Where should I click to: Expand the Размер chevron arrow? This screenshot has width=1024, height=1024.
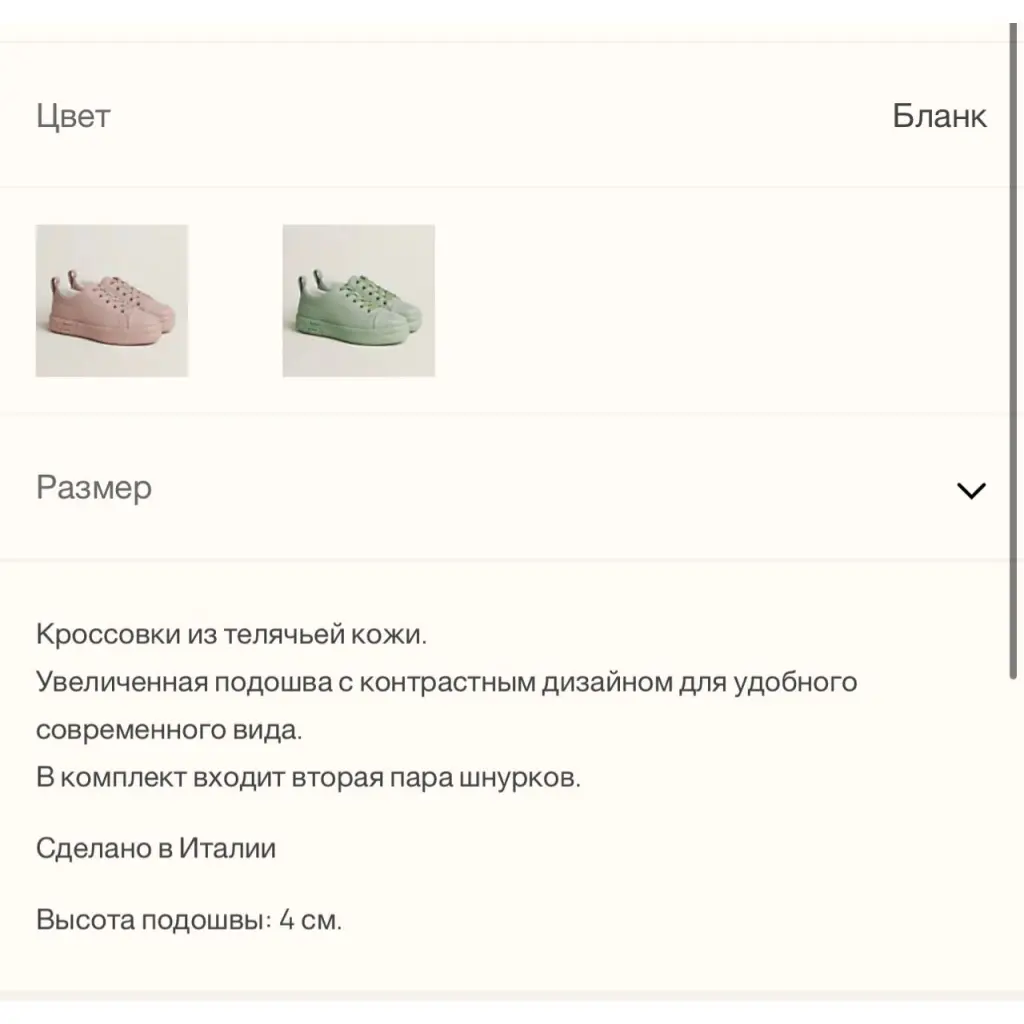[970, 490]
